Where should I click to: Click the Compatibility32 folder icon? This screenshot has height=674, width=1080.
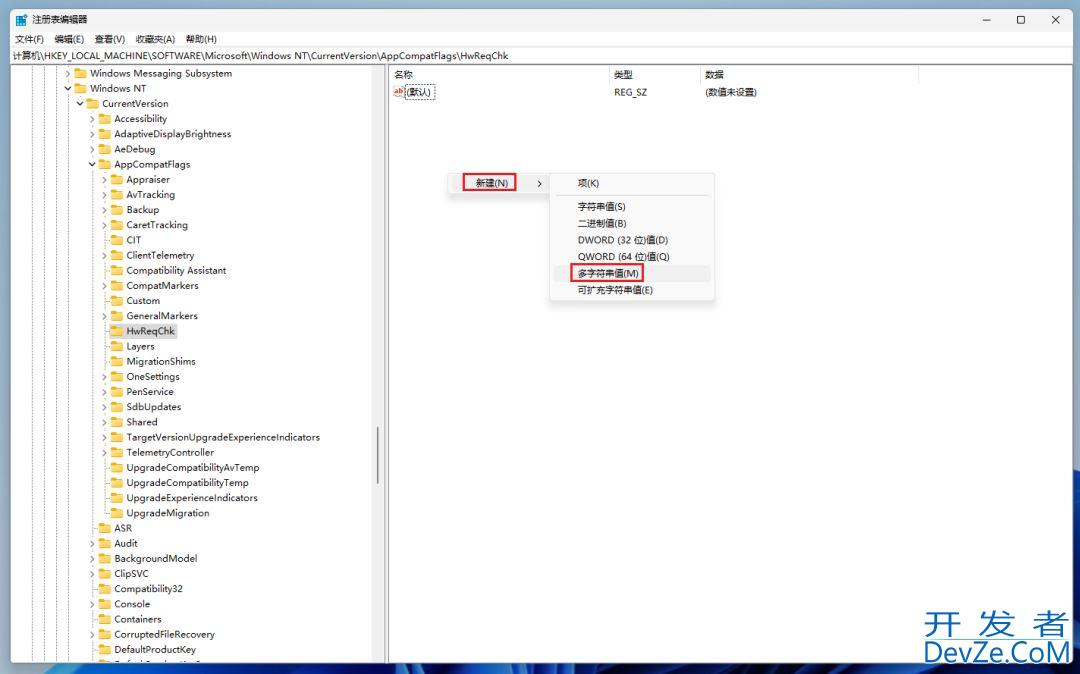tap(105, 589)
